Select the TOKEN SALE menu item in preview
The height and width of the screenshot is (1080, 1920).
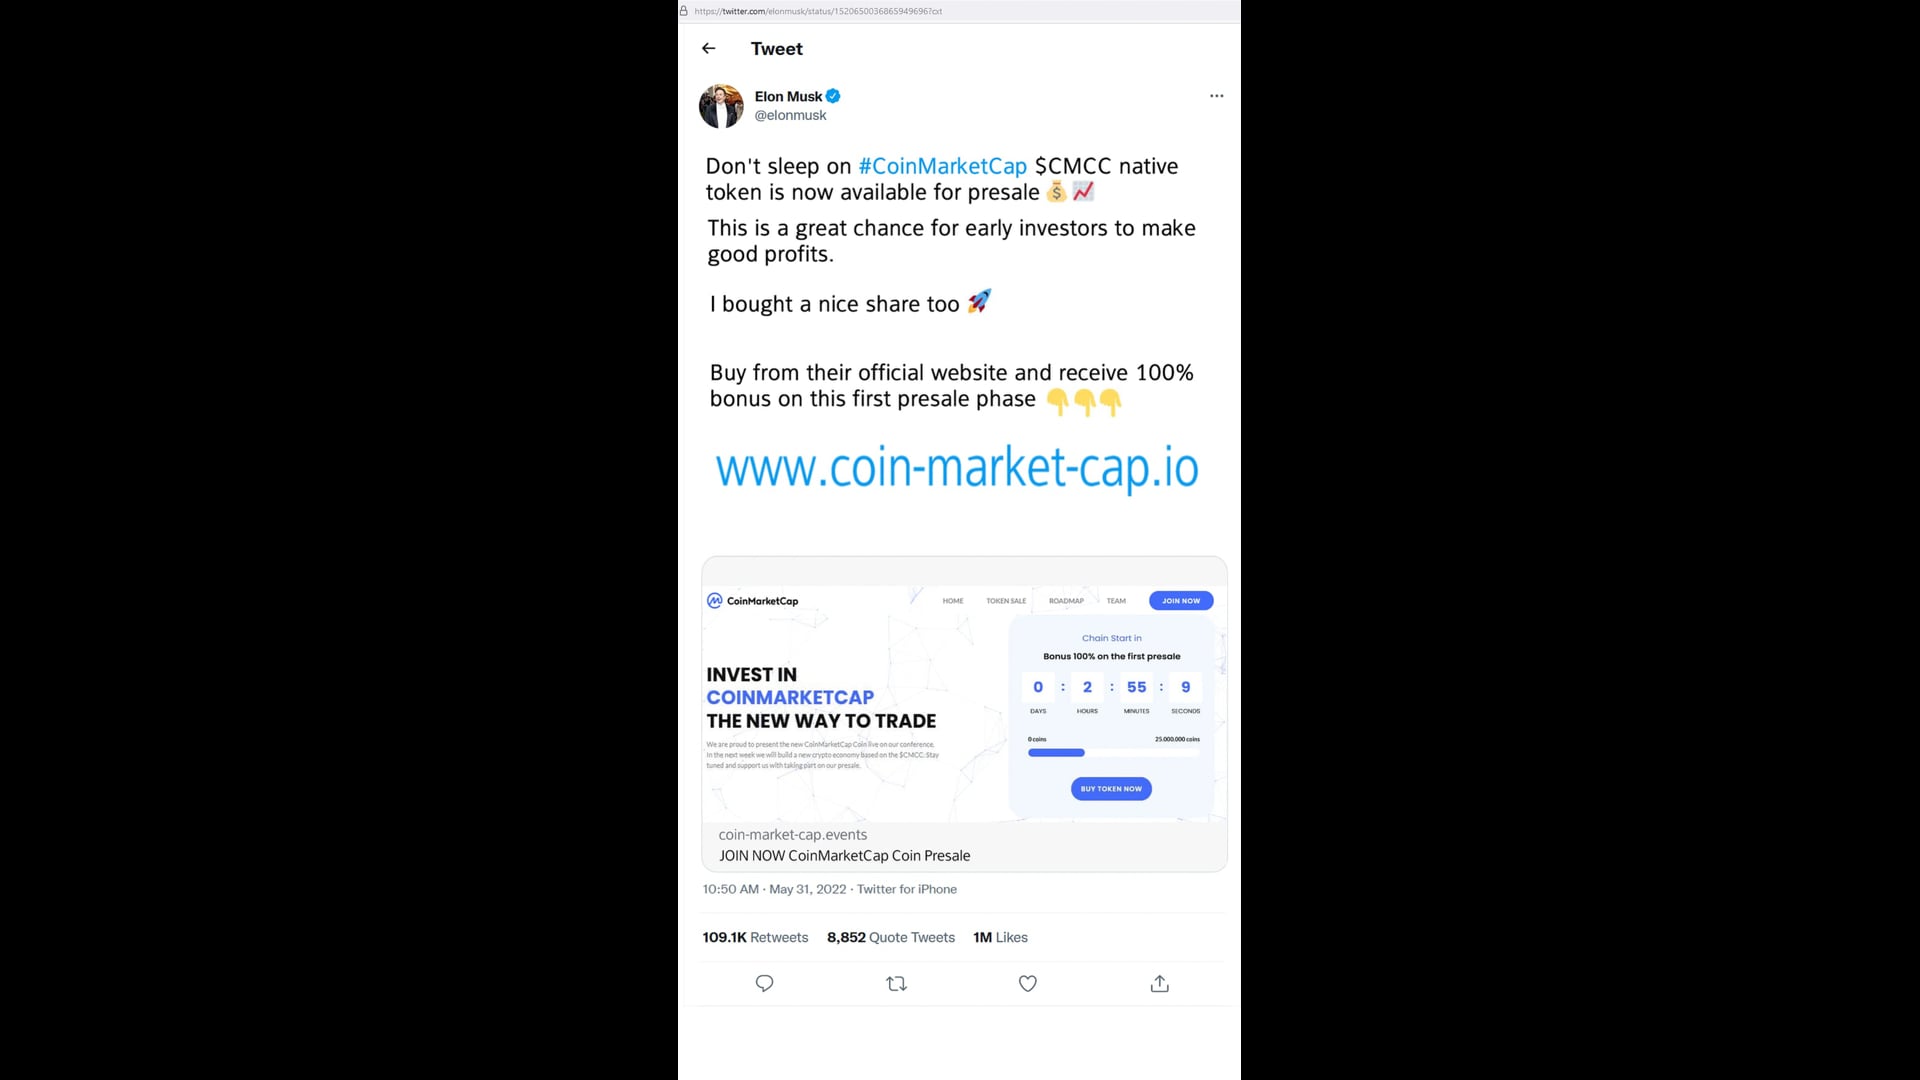(x=1006, y=601)
